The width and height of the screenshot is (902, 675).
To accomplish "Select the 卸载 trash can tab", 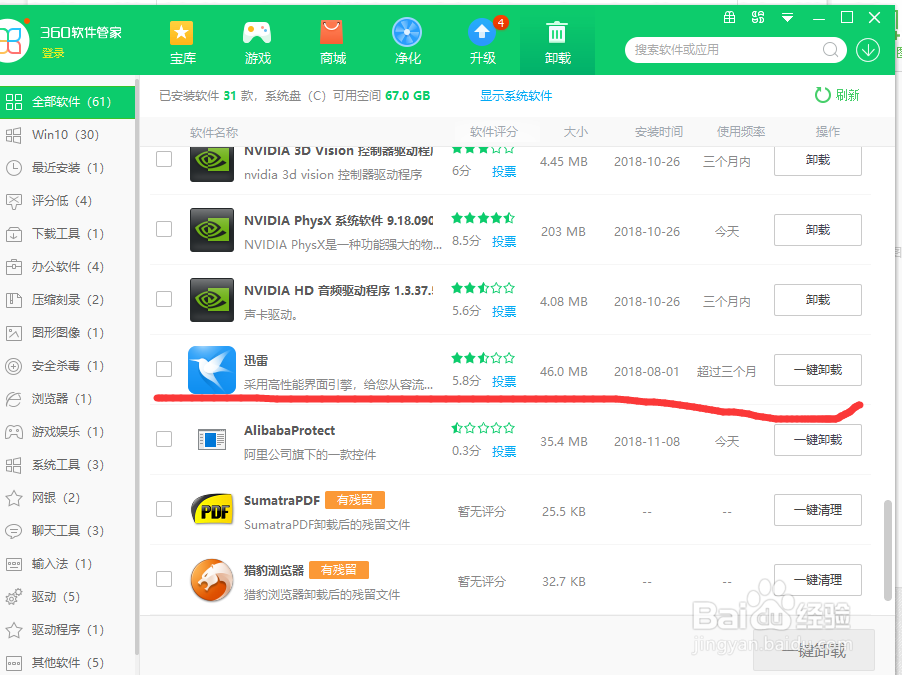I will pos(557,41).
